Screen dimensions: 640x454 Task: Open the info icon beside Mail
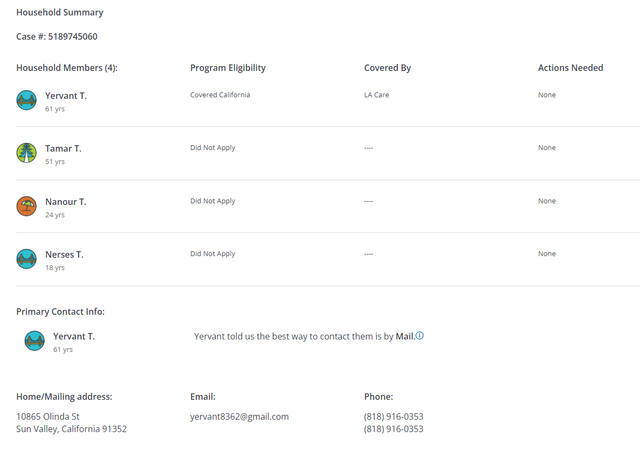click(x=420, y=336)
